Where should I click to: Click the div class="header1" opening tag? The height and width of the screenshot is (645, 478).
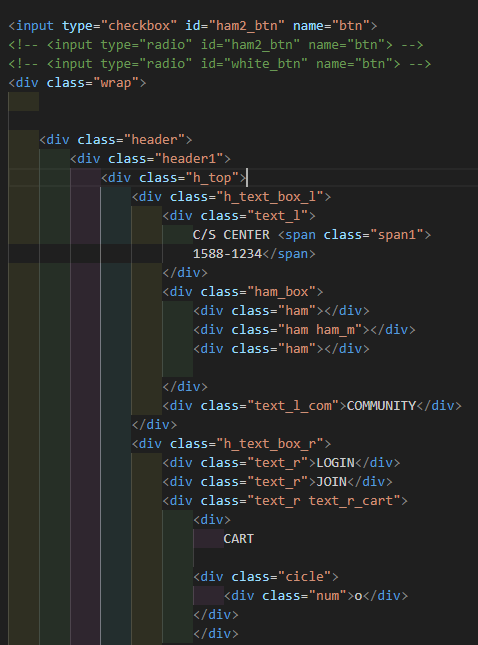(x=150, y=159)
